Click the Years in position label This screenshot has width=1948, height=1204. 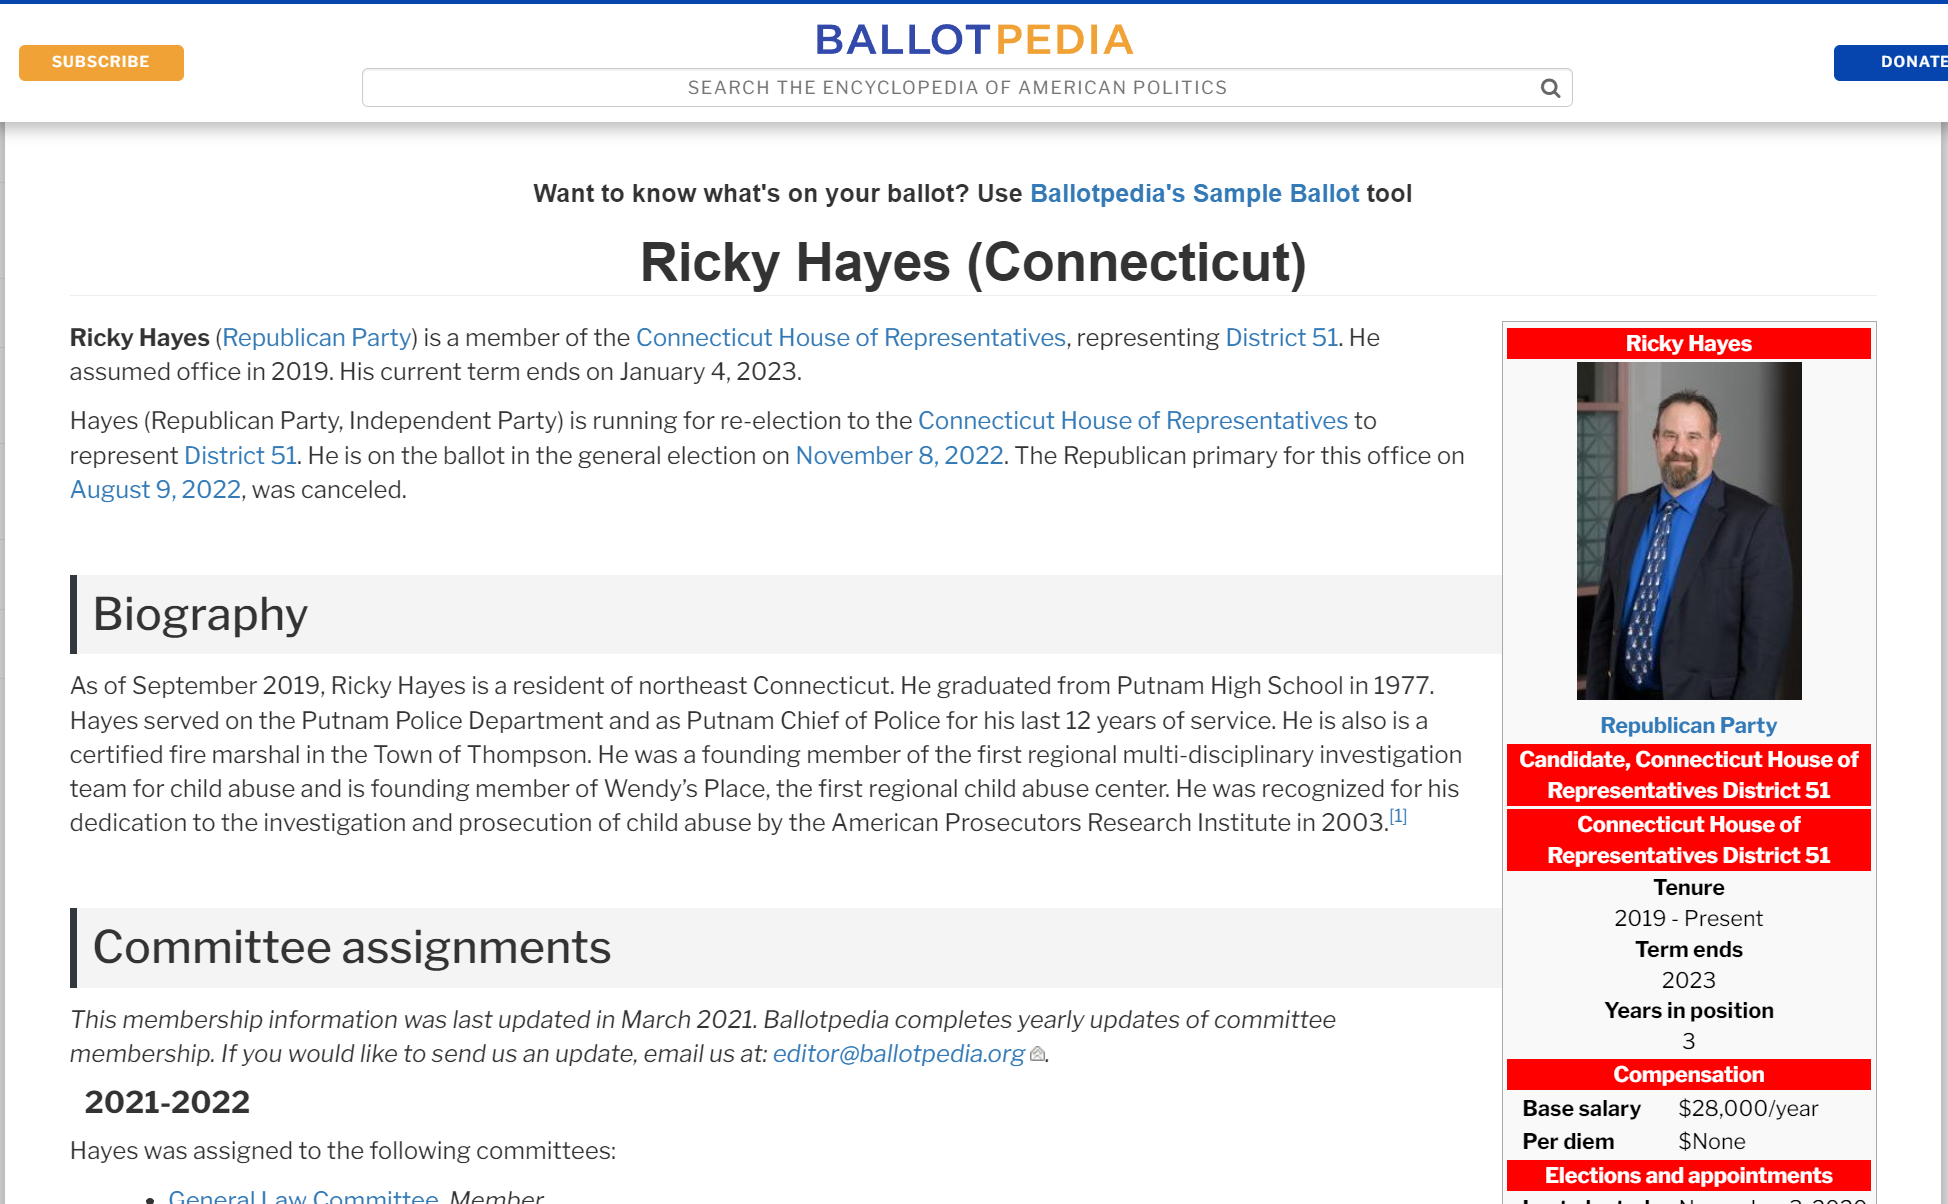1688,1011
